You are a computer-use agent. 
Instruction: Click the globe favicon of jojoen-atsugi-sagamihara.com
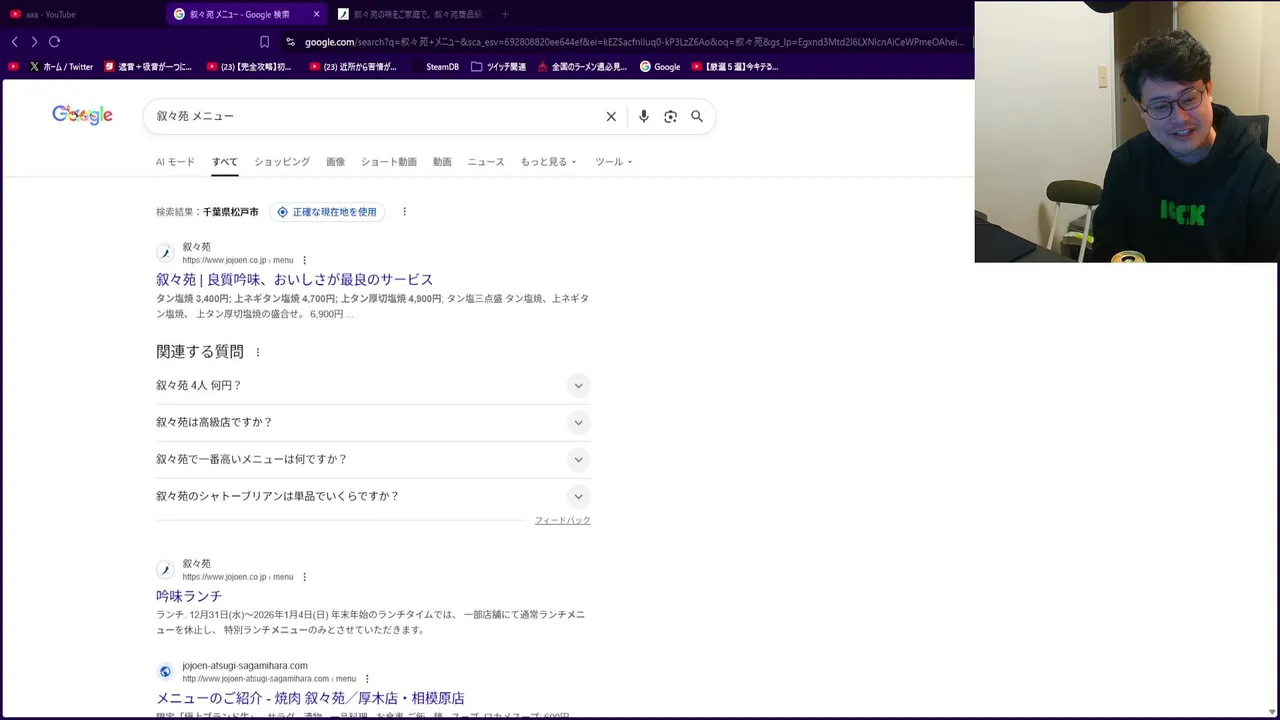[165, 671]
